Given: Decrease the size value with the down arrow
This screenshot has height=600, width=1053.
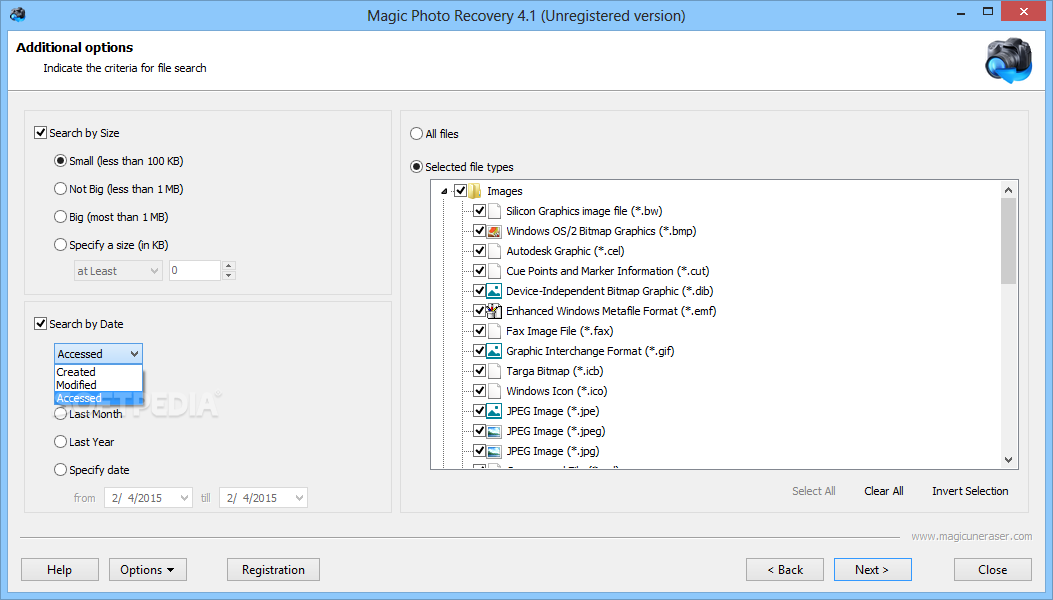Looking at the screenshot, I should (x=229, y=275).
